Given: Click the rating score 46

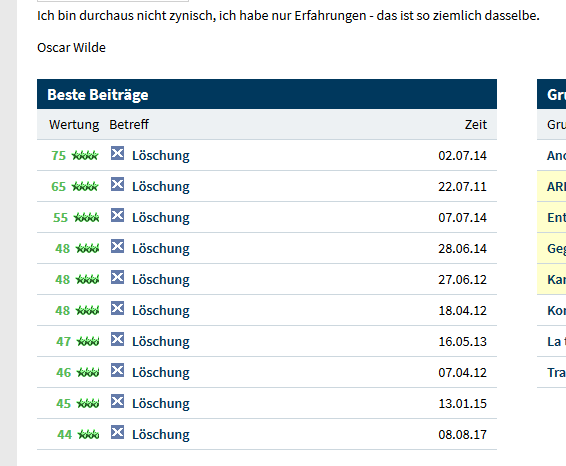Looking at the screenshot, I should [x=64, y=373].
